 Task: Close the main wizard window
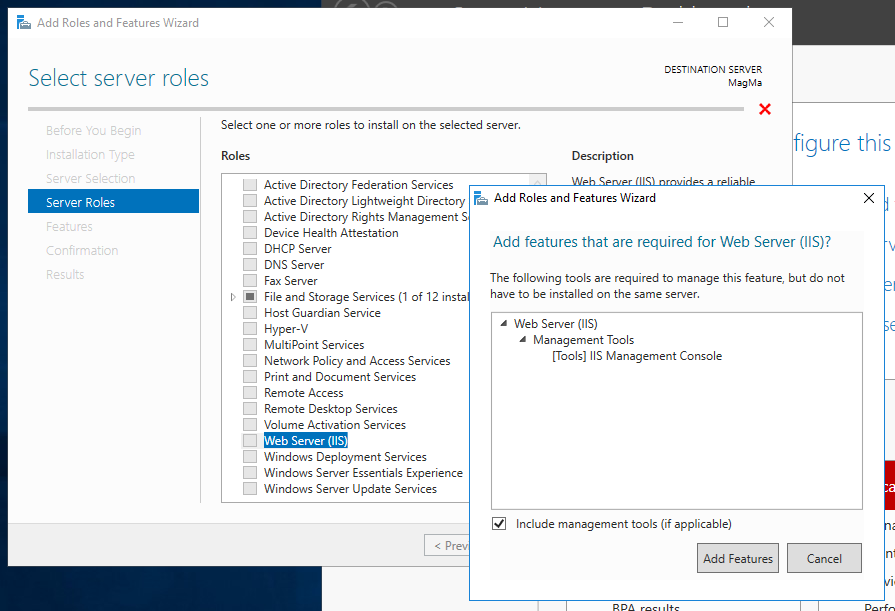pos(769,22)
